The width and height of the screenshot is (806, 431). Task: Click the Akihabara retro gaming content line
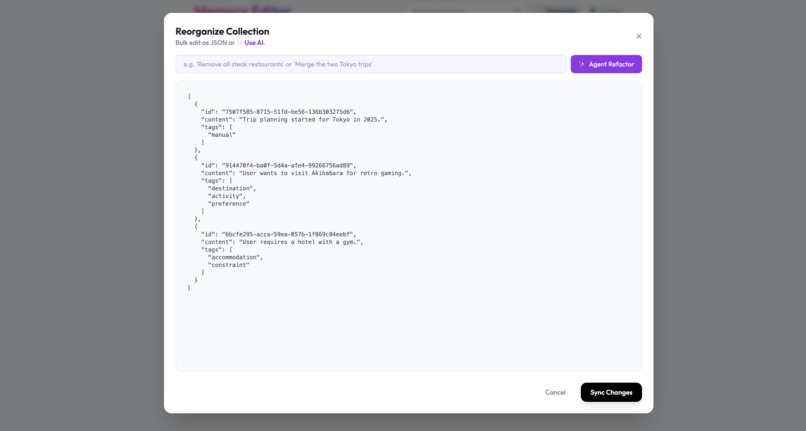tap(306, 173)
